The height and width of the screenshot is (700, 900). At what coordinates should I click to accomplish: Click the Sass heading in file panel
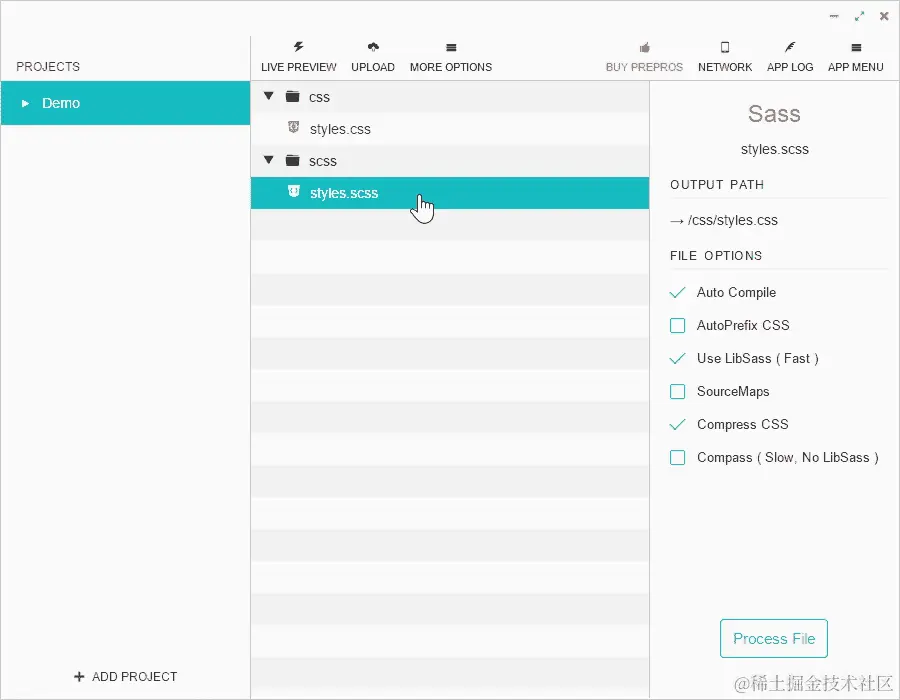[x=774, y=114]
